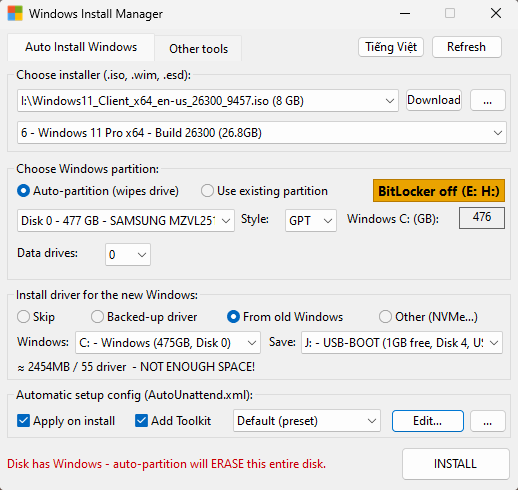518x490 pixels.
Task: Open the Disk 0 SAMSUNG drive dropdown
Action: click(x=126, y=220)
